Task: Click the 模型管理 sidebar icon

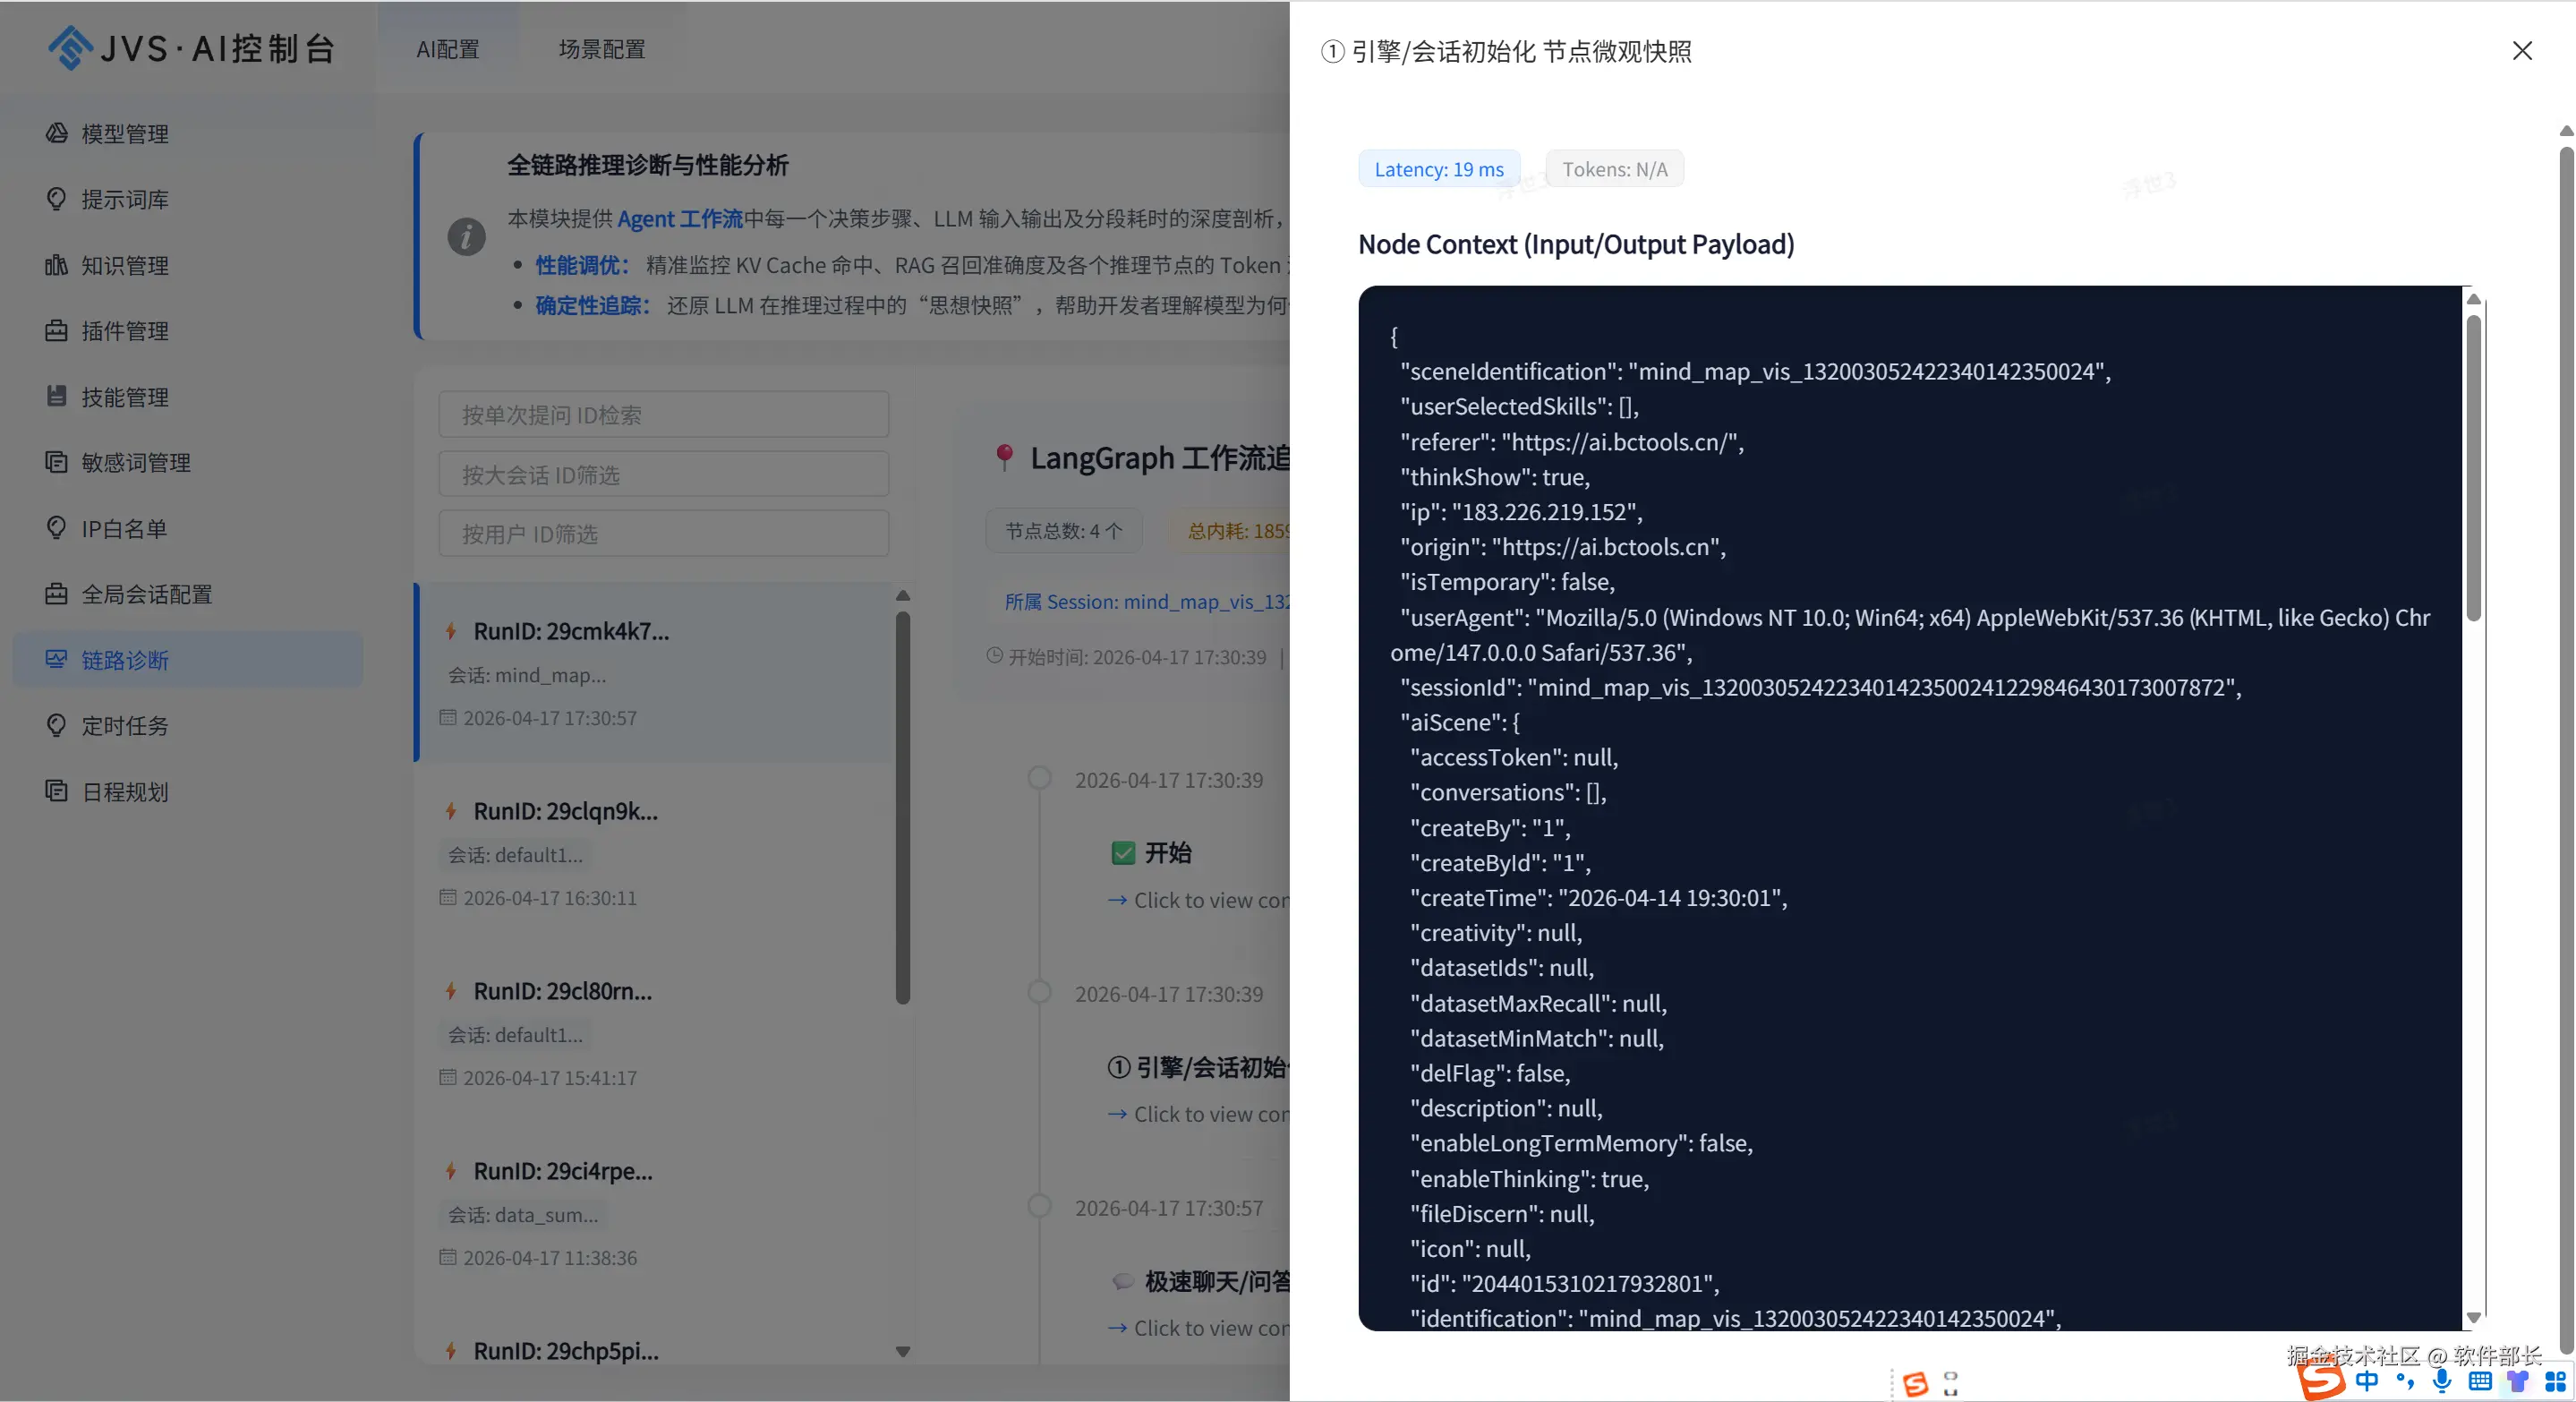Action: click(x=57, y=133)
